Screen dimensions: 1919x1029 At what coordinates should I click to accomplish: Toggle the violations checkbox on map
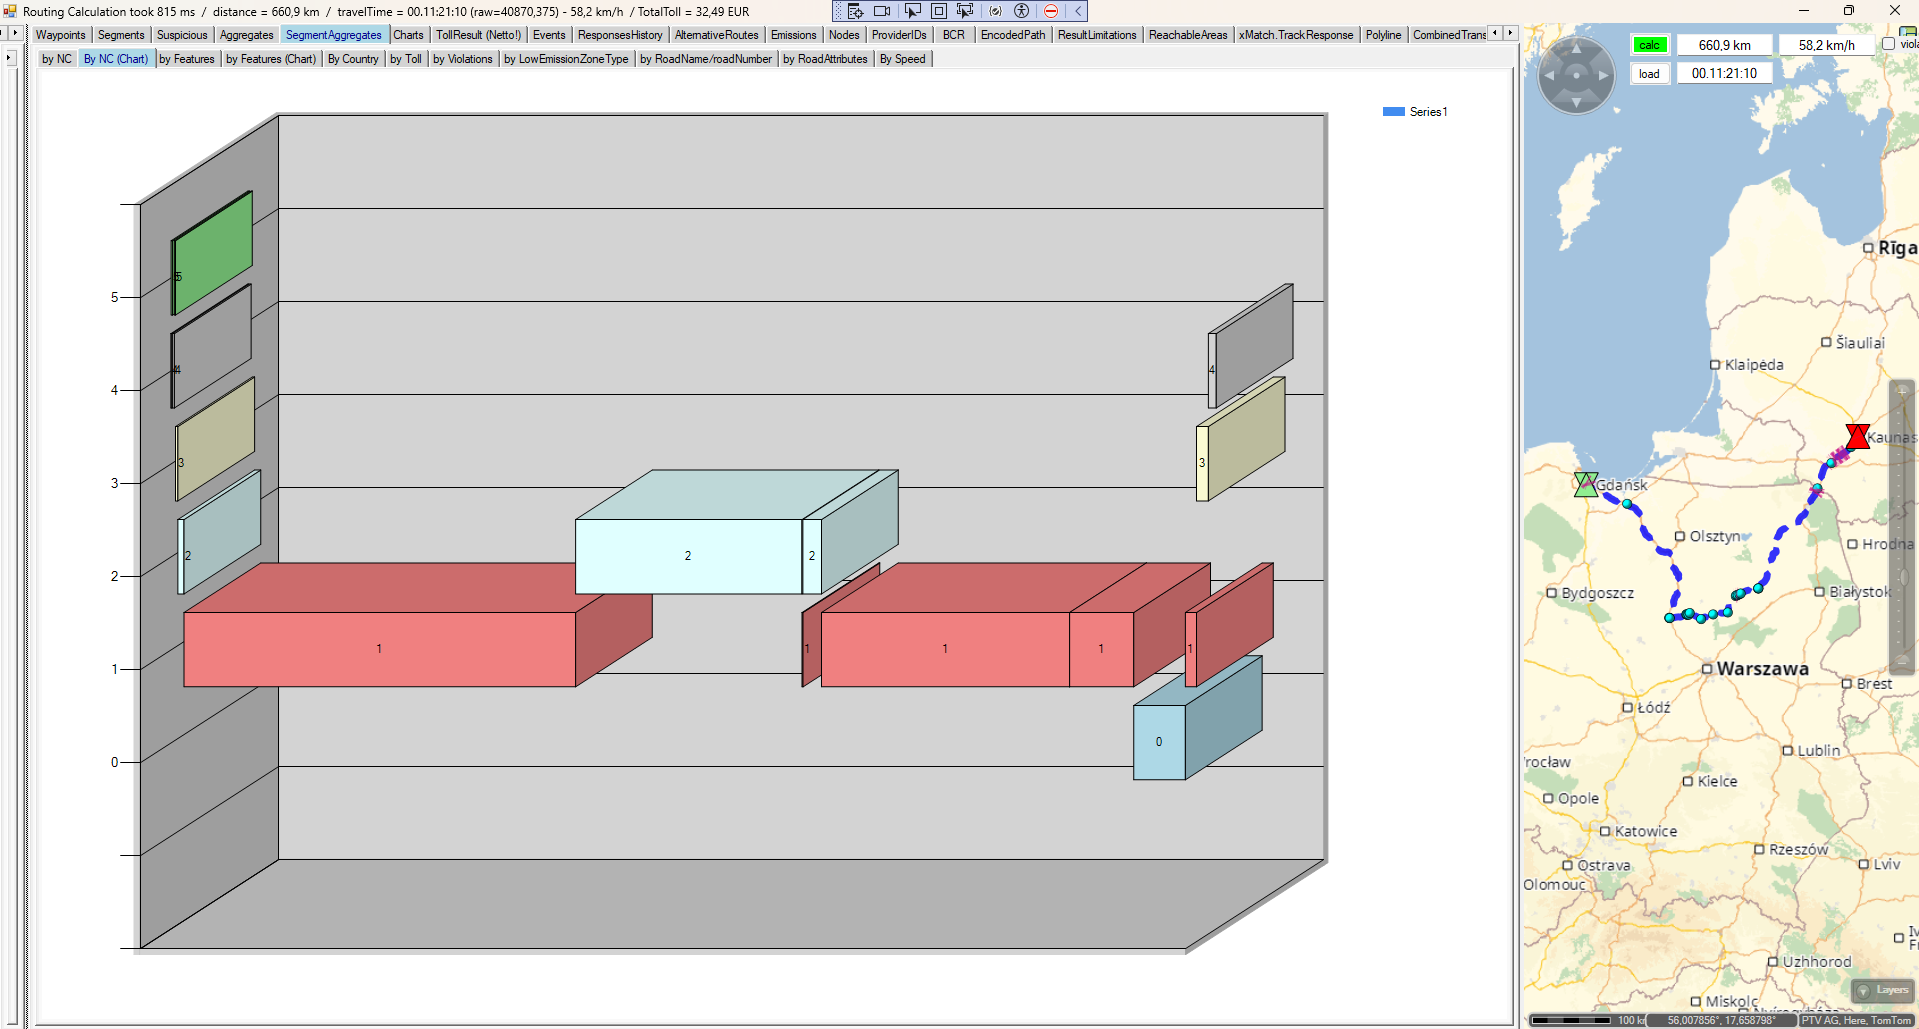coord(1888,44)
